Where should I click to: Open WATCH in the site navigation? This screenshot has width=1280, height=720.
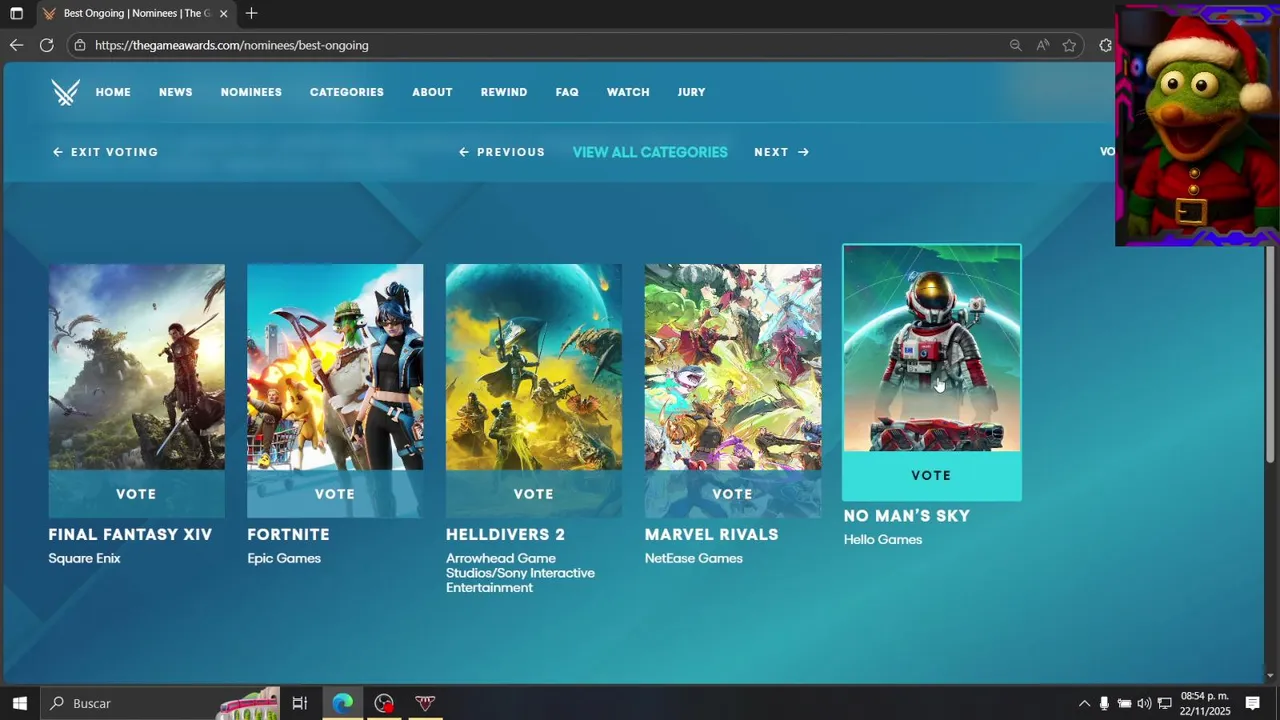pos(628,92)
